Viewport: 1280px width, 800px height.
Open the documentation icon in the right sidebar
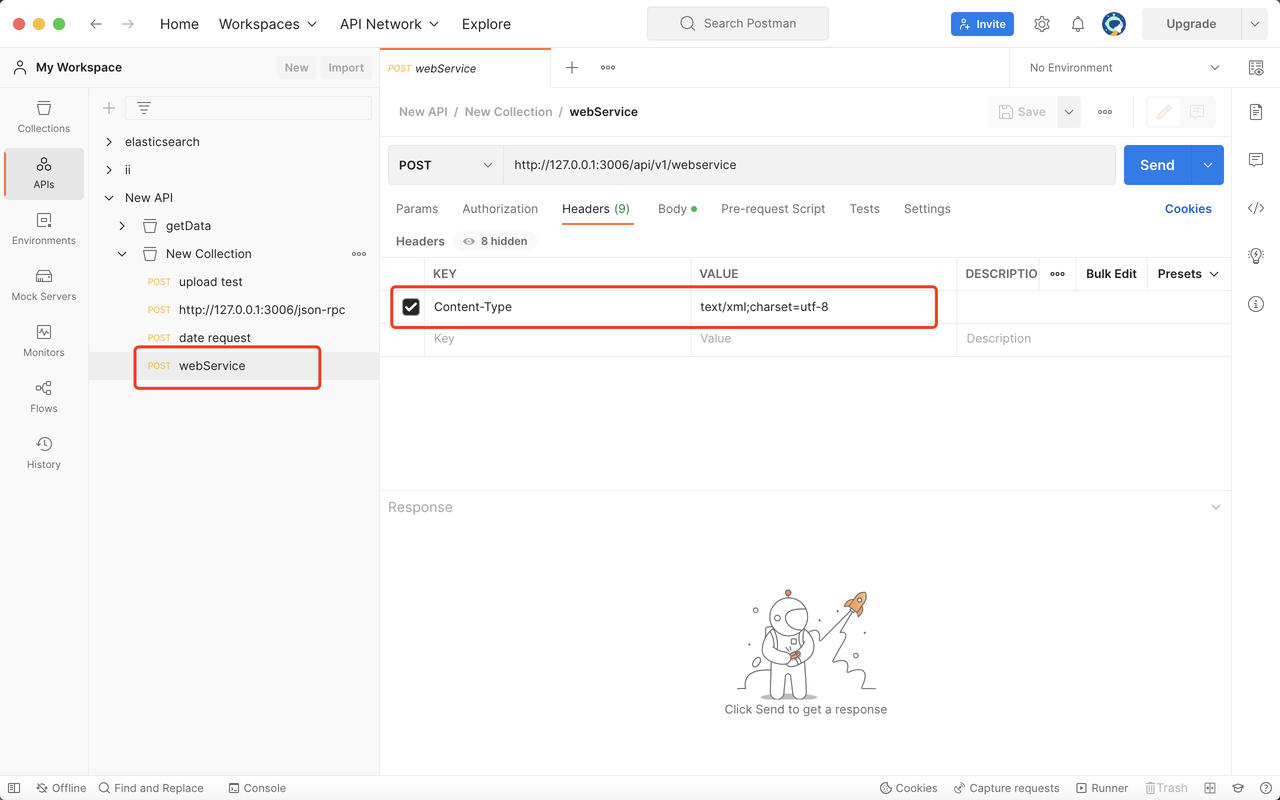[1256, 112]
